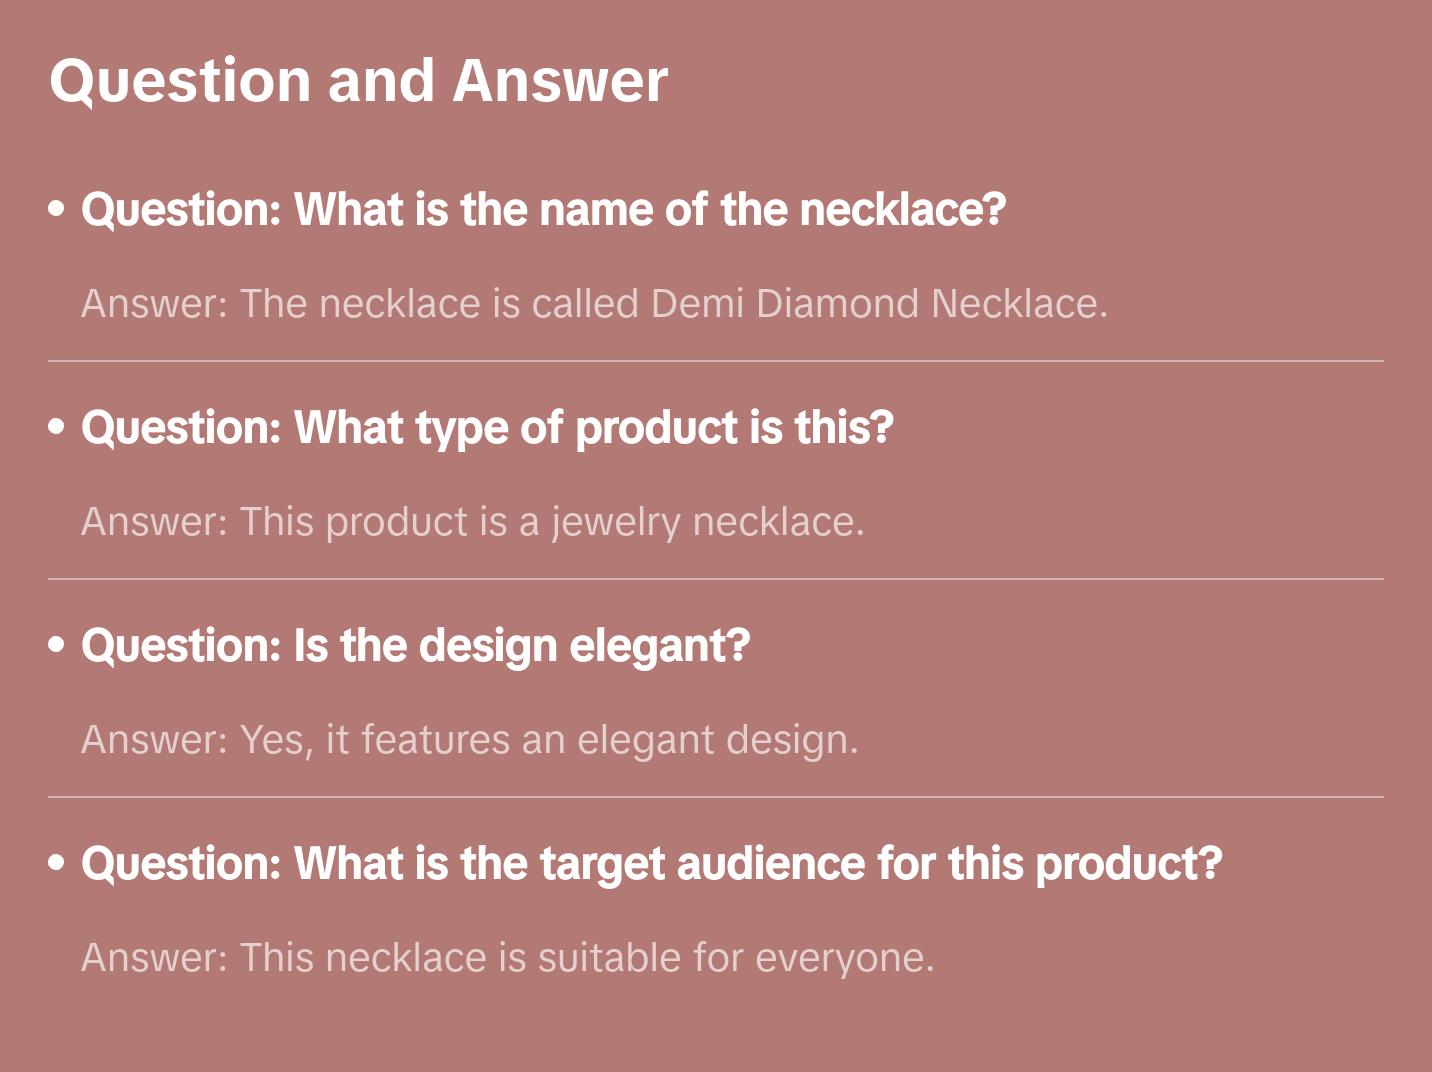Click the bullet beside the product type question

tap(57, 427)
